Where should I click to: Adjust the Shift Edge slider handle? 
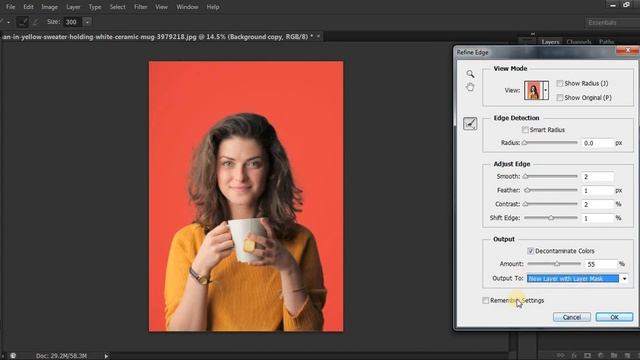pyautogui.click(x=551, y=218)
